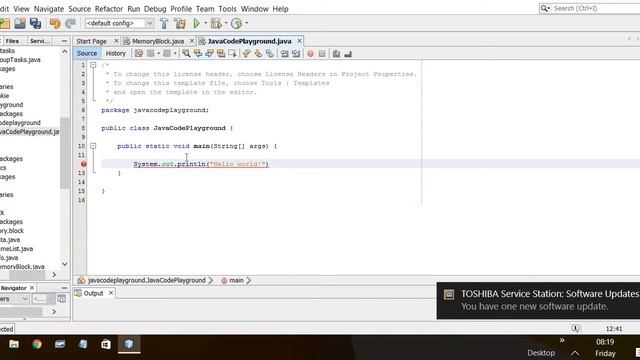This screenshot has height=360, width=640.
Task: Stop macro recording with the square icon
Action: point(322,53)
